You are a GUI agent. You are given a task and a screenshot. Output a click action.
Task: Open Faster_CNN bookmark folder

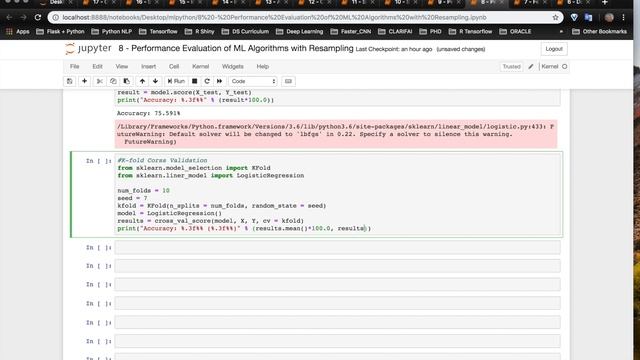(351, 31)
